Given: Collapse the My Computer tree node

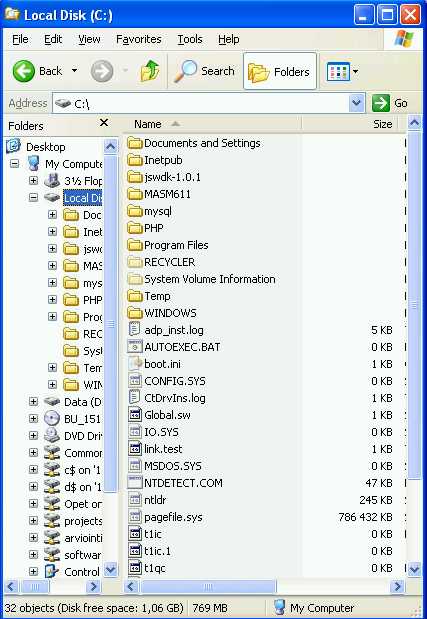Looking at the screenshot, I should click(15, 163).
